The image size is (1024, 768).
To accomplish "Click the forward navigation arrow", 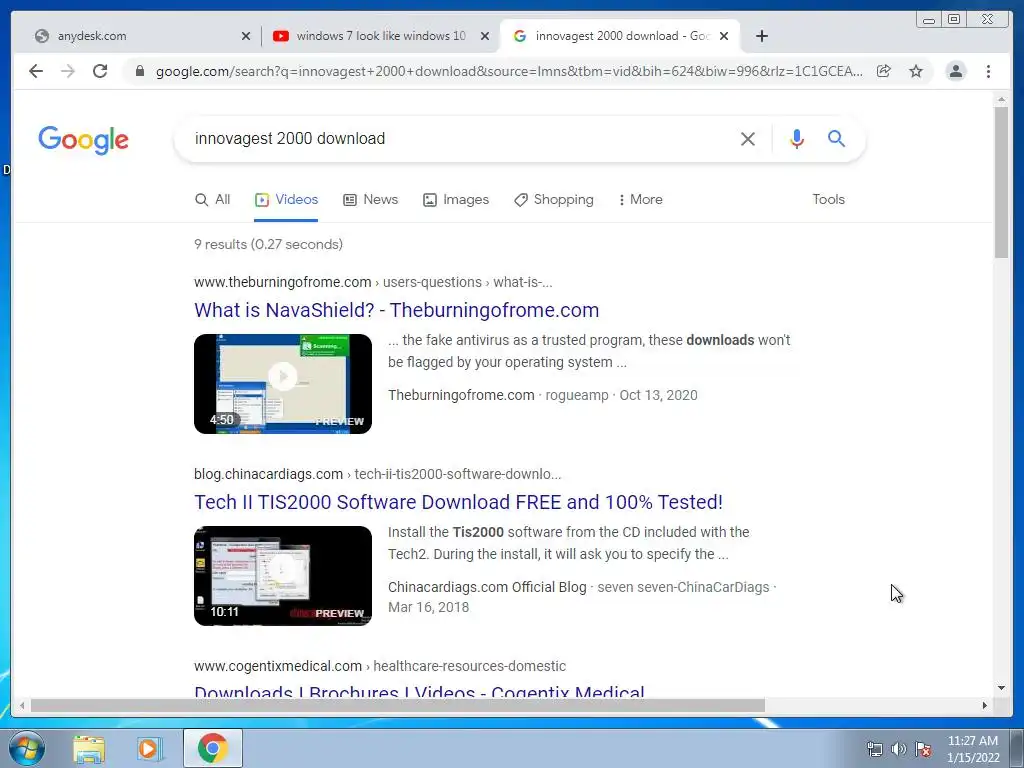I will 68,71.
